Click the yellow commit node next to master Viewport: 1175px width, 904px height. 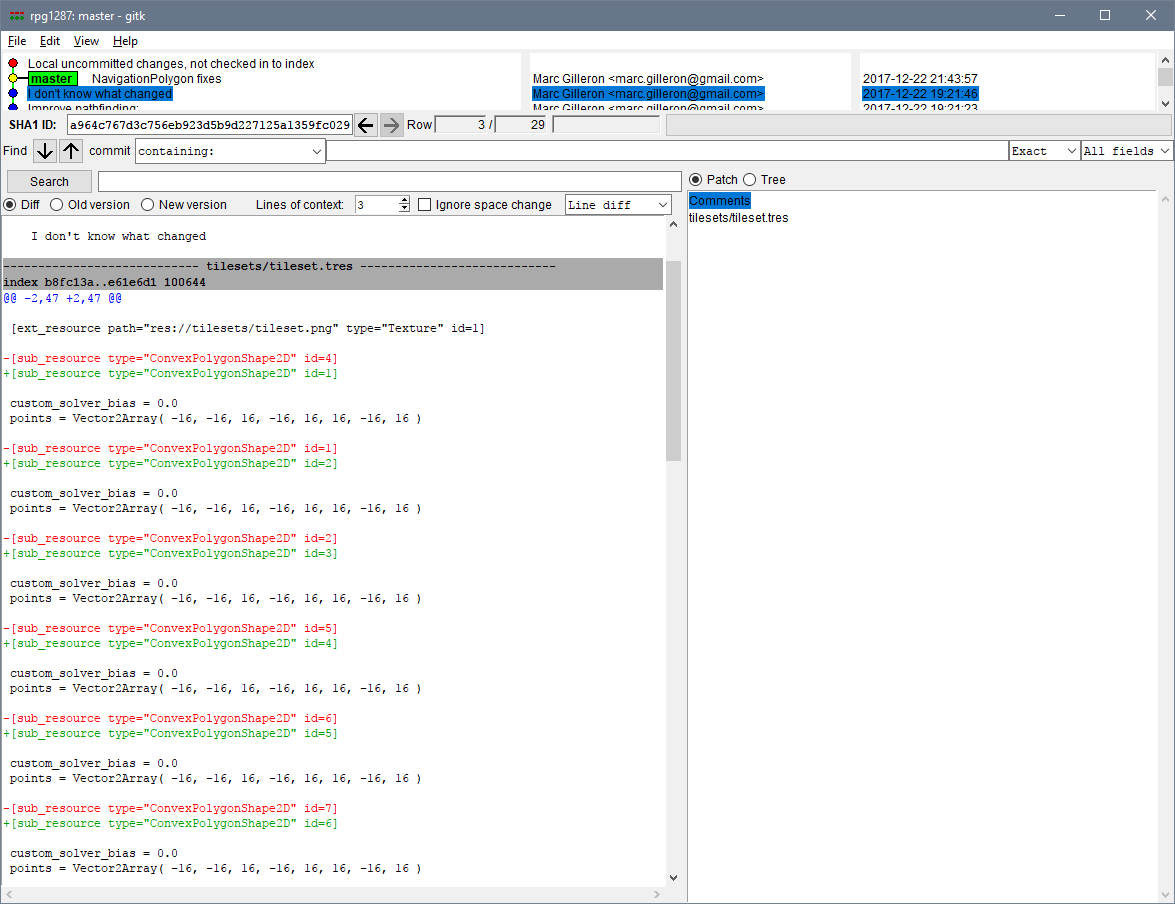tap(11, 78)
